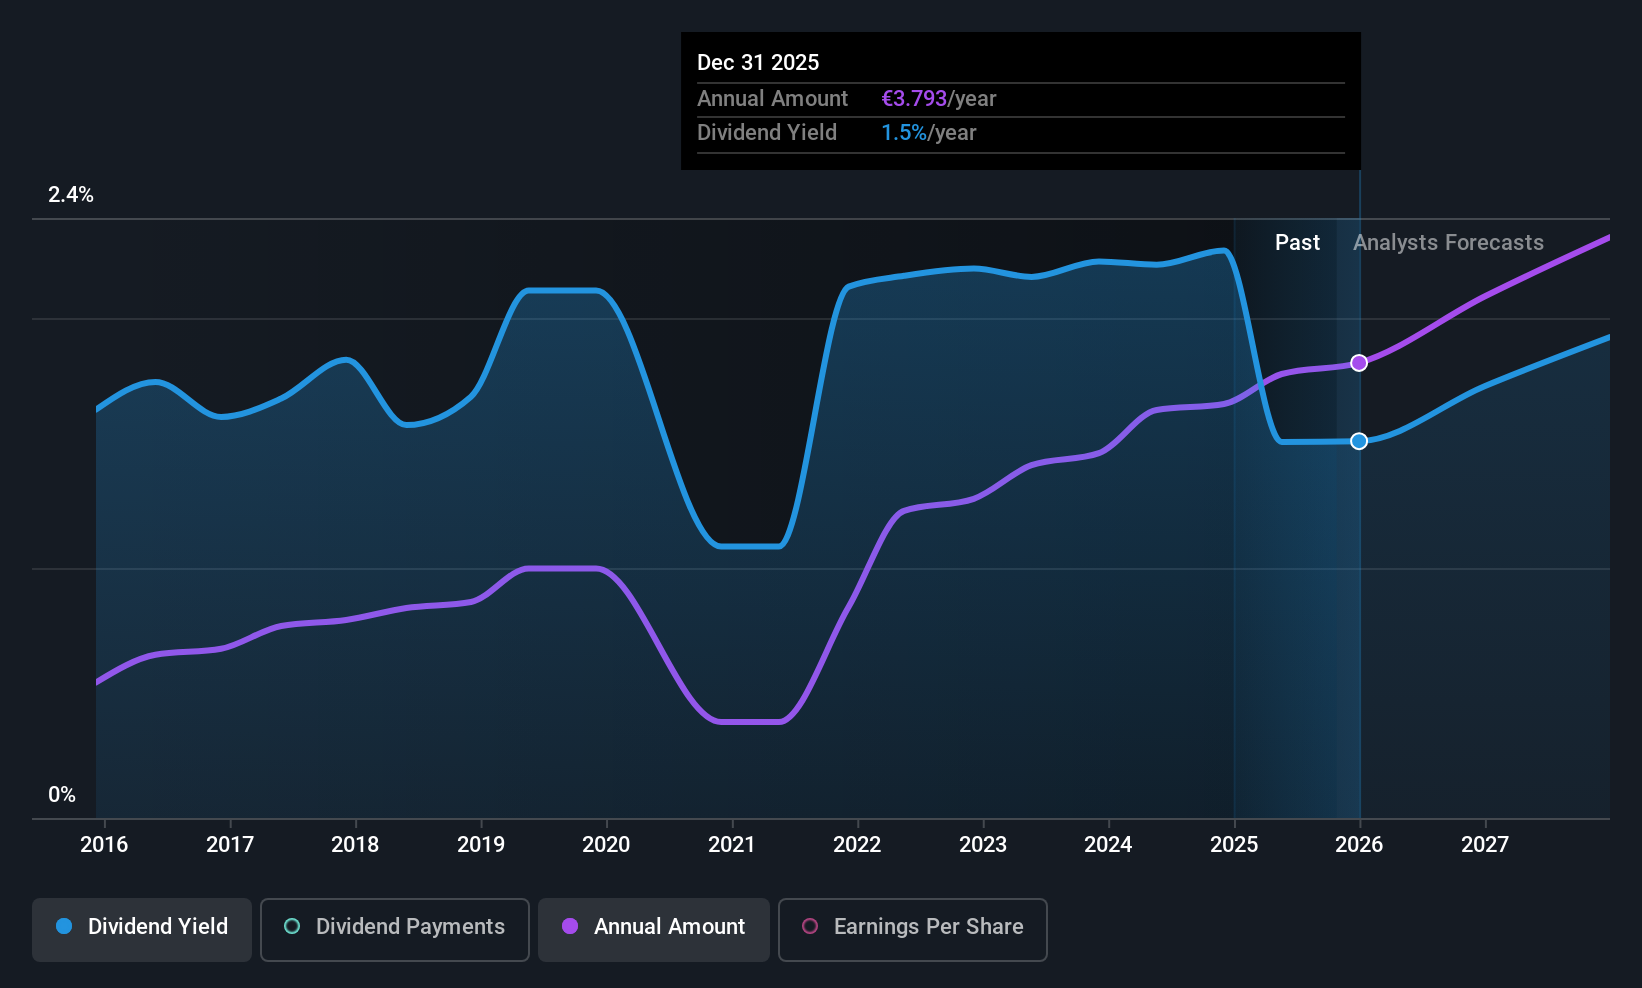Image resolution: width=1642 pixels, height=988 pixels.
Task: Toggle the Dividend Yield series
Action: click(142, 929)
